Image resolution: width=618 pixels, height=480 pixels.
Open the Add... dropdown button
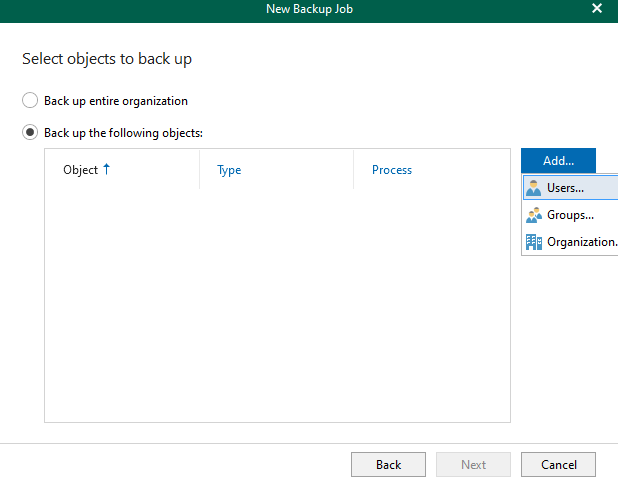[558, 160]
